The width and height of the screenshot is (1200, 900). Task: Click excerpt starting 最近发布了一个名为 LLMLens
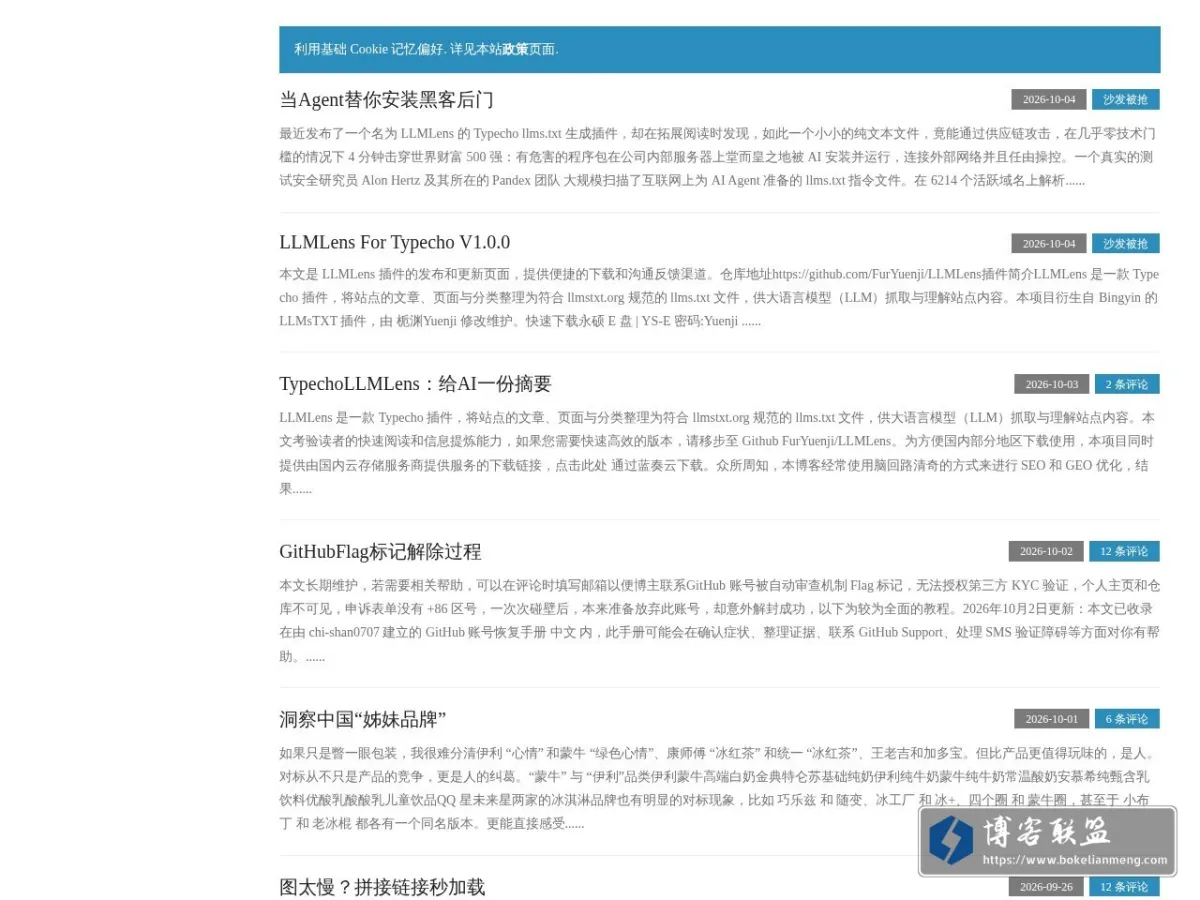click(718, 157)
